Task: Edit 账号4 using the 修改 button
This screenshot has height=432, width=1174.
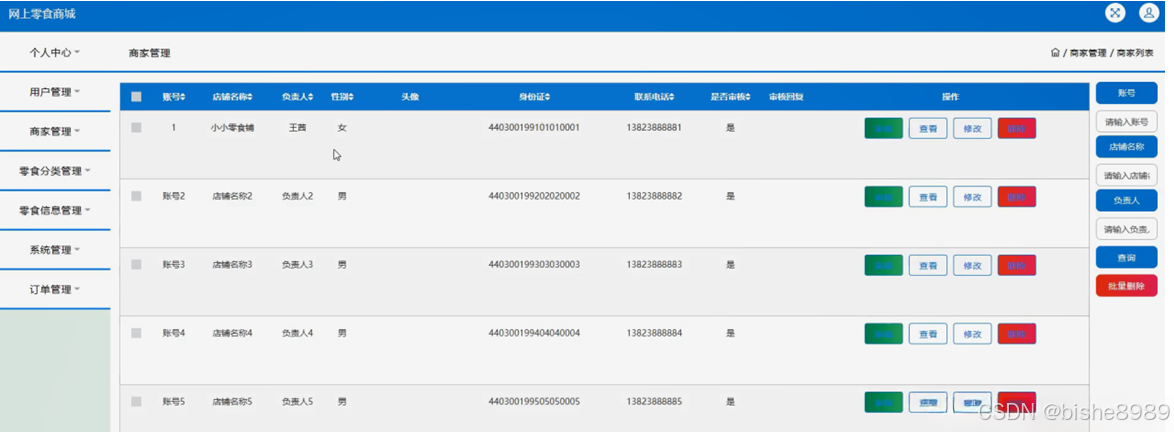Action: [973, 334]
